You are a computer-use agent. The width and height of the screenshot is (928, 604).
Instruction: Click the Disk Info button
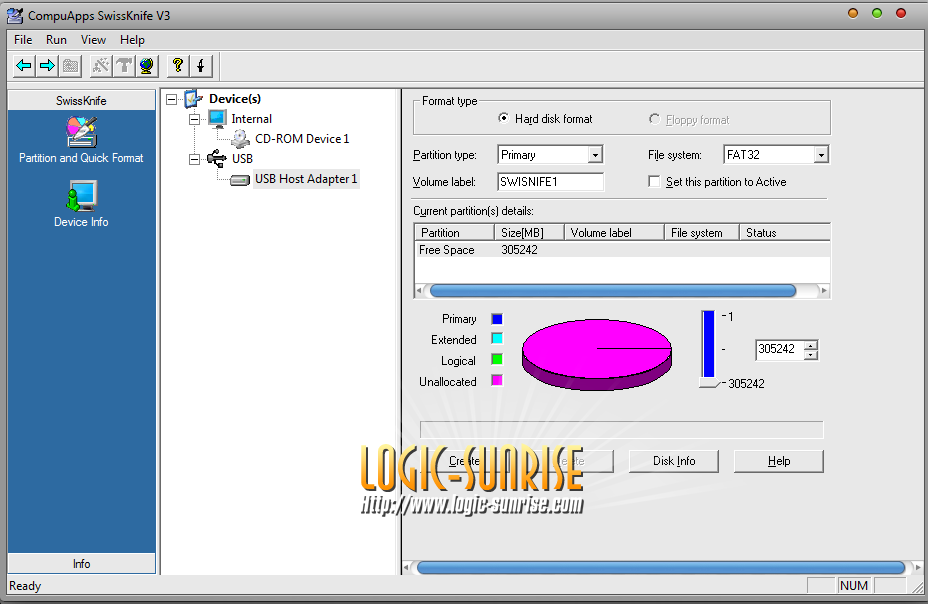[674, 461]
